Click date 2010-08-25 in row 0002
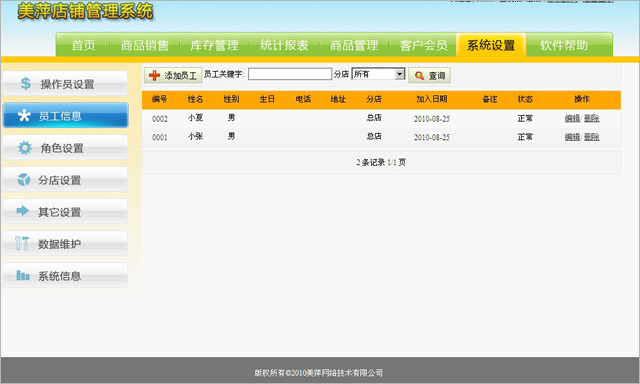This screenshot has width=640, height=384. click(x=431, y=119)
